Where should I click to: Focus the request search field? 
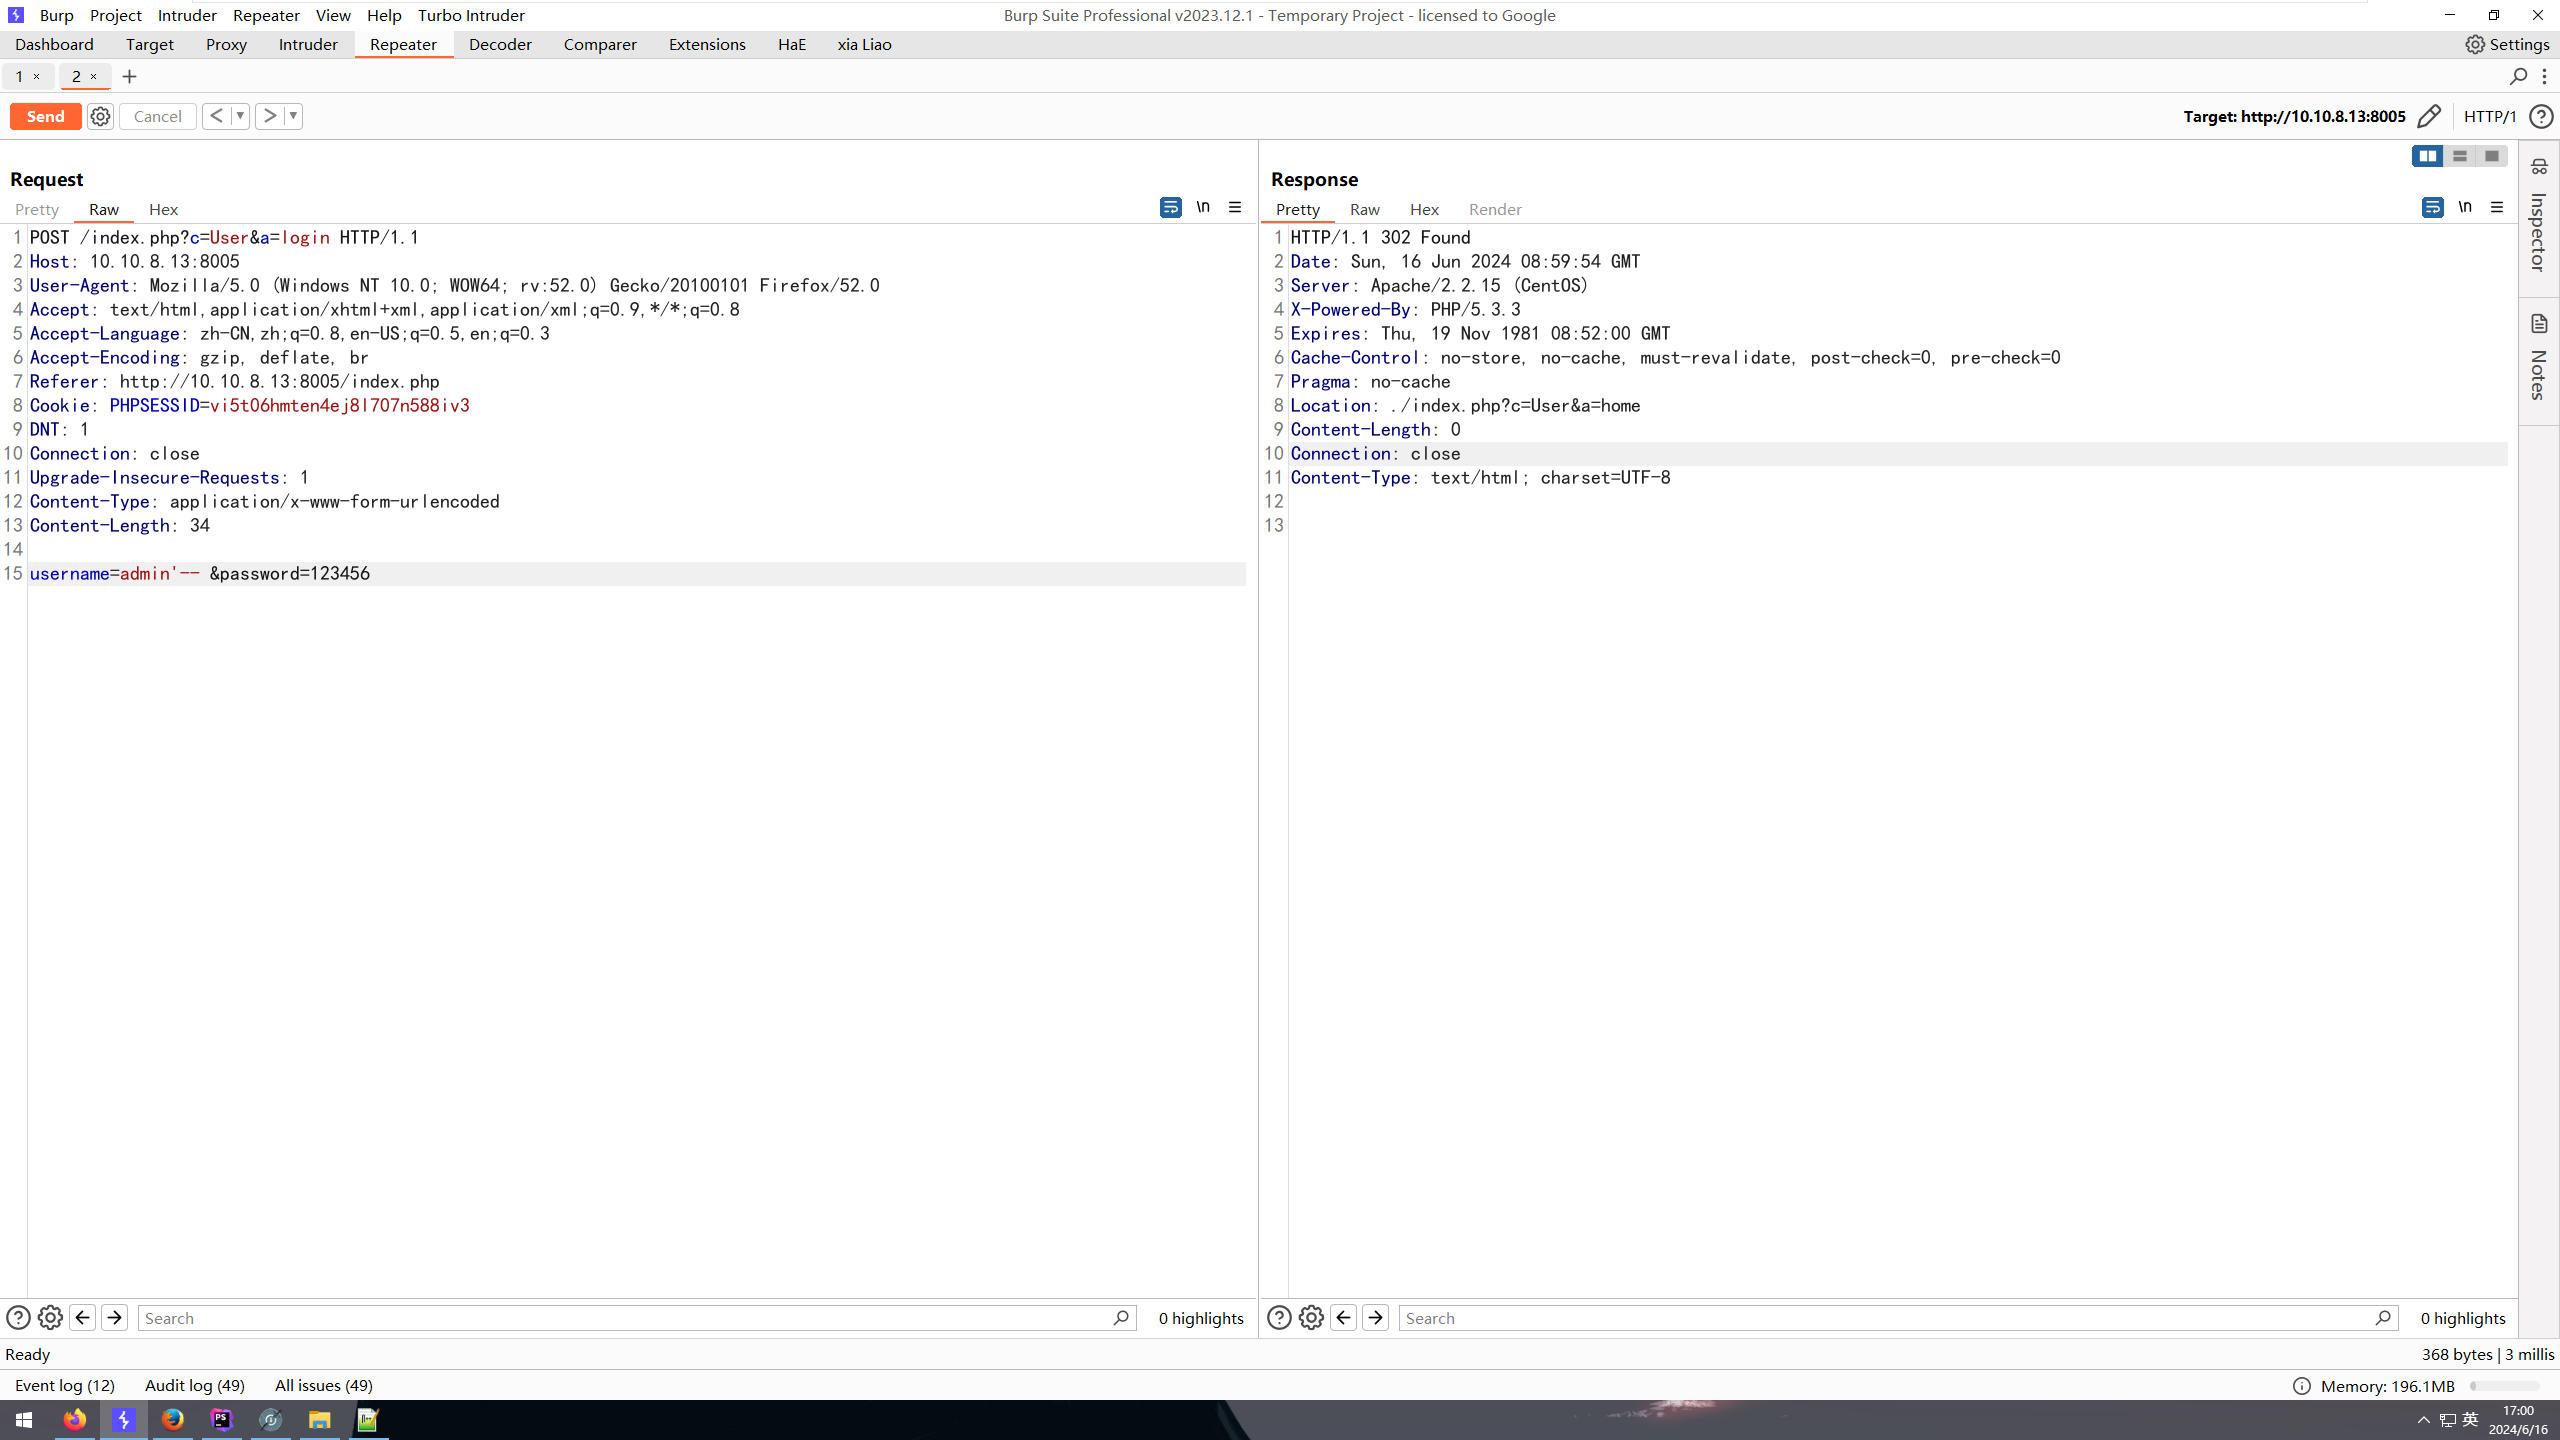(x=637, y=1318)
